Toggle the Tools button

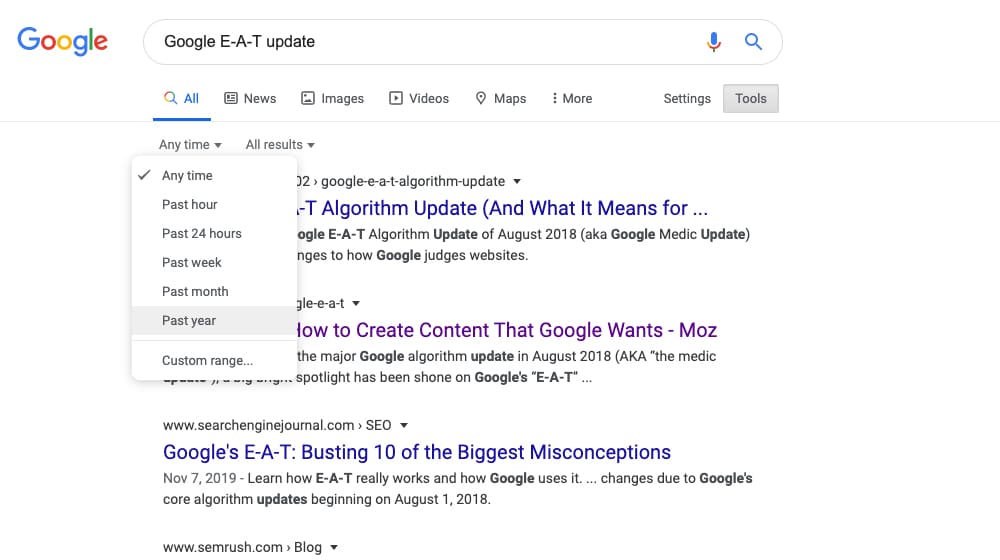click(751, 98)
